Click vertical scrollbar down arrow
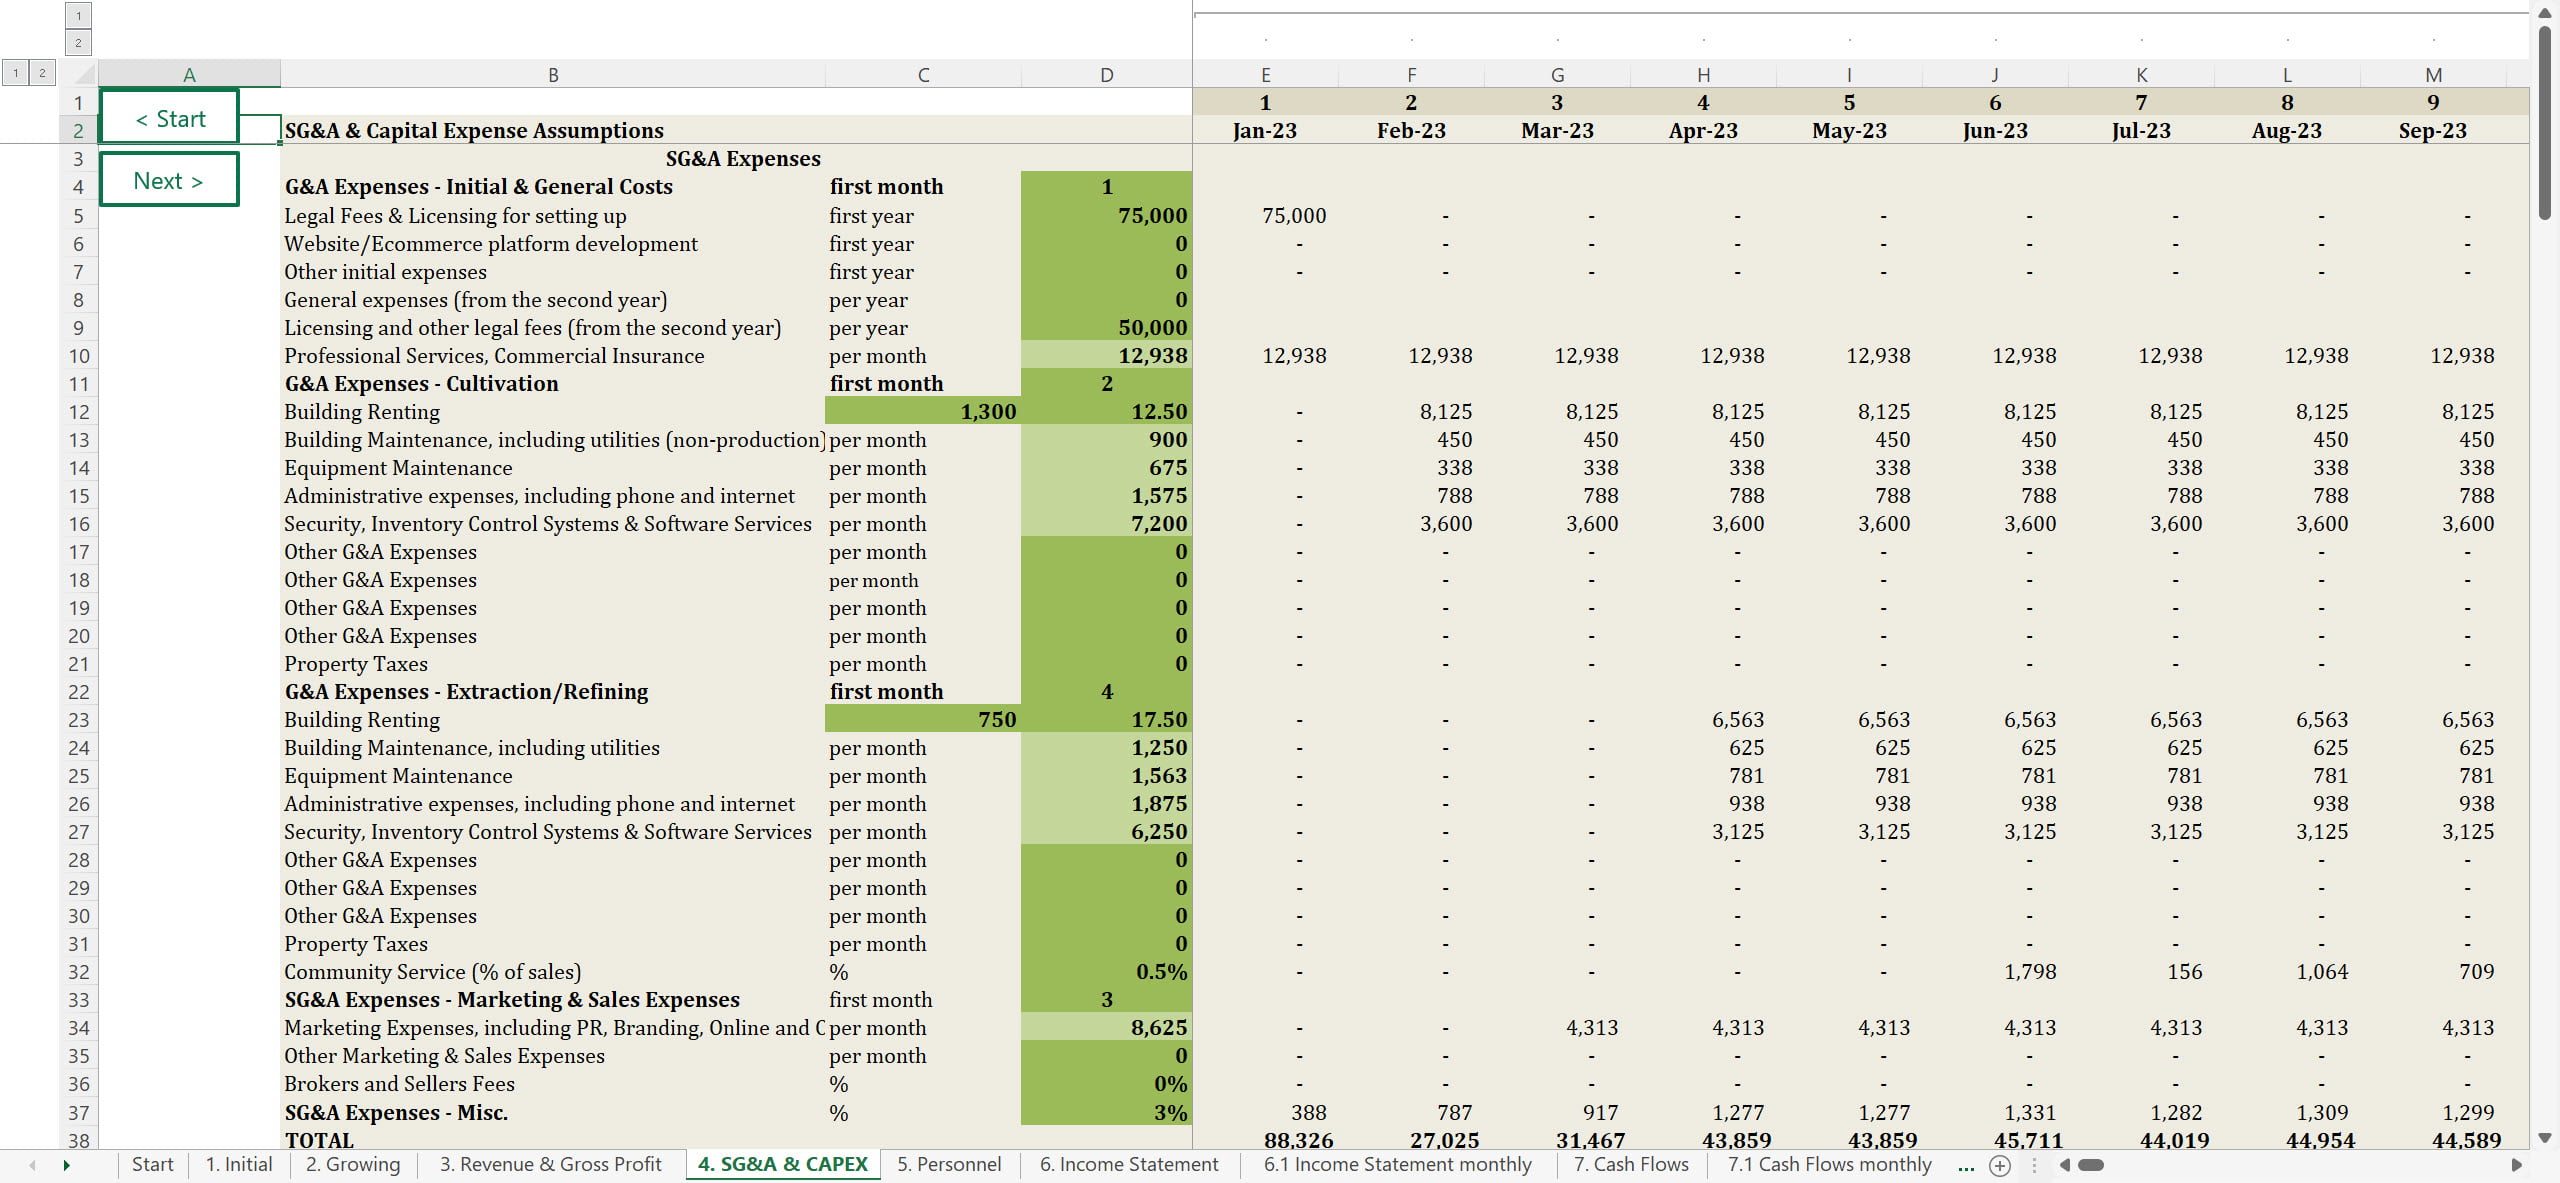The width and height of the screenshot is (2560, 1183). click(x=2545, y=1138)
